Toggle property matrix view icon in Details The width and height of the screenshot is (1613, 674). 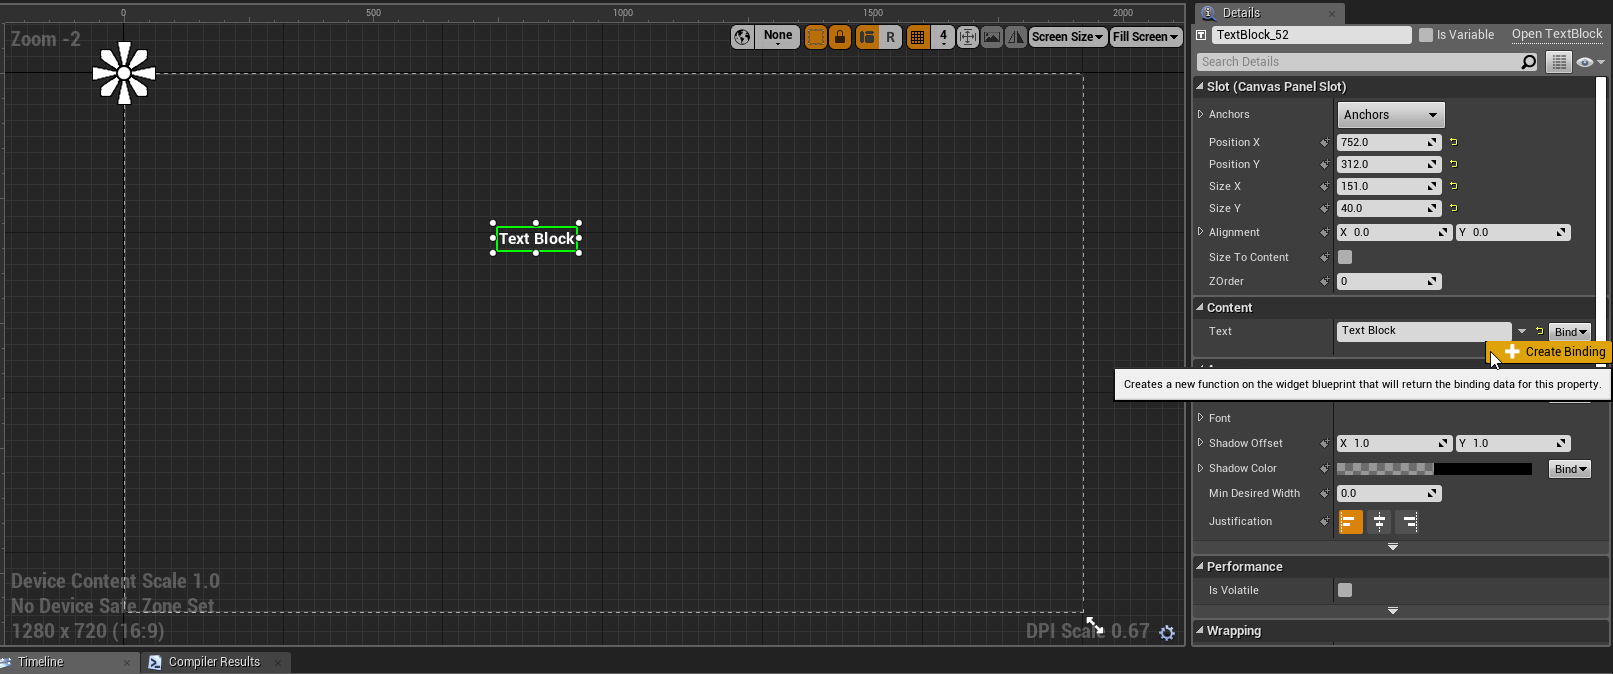pos(1559,62)
